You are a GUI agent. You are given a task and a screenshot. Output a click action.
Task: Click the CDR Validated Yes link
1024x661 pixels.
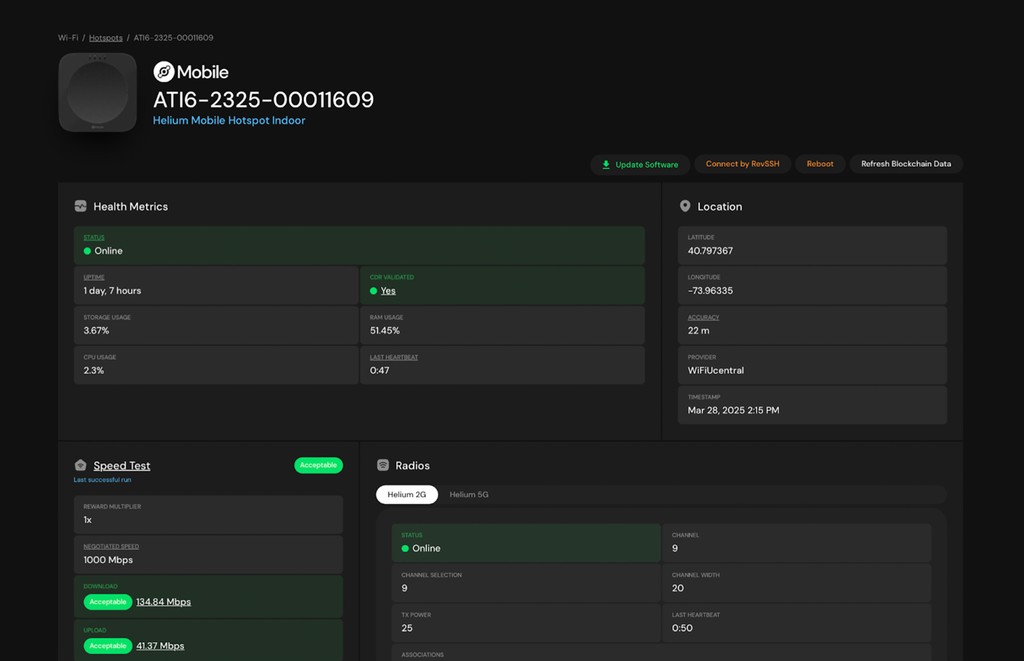388,291
